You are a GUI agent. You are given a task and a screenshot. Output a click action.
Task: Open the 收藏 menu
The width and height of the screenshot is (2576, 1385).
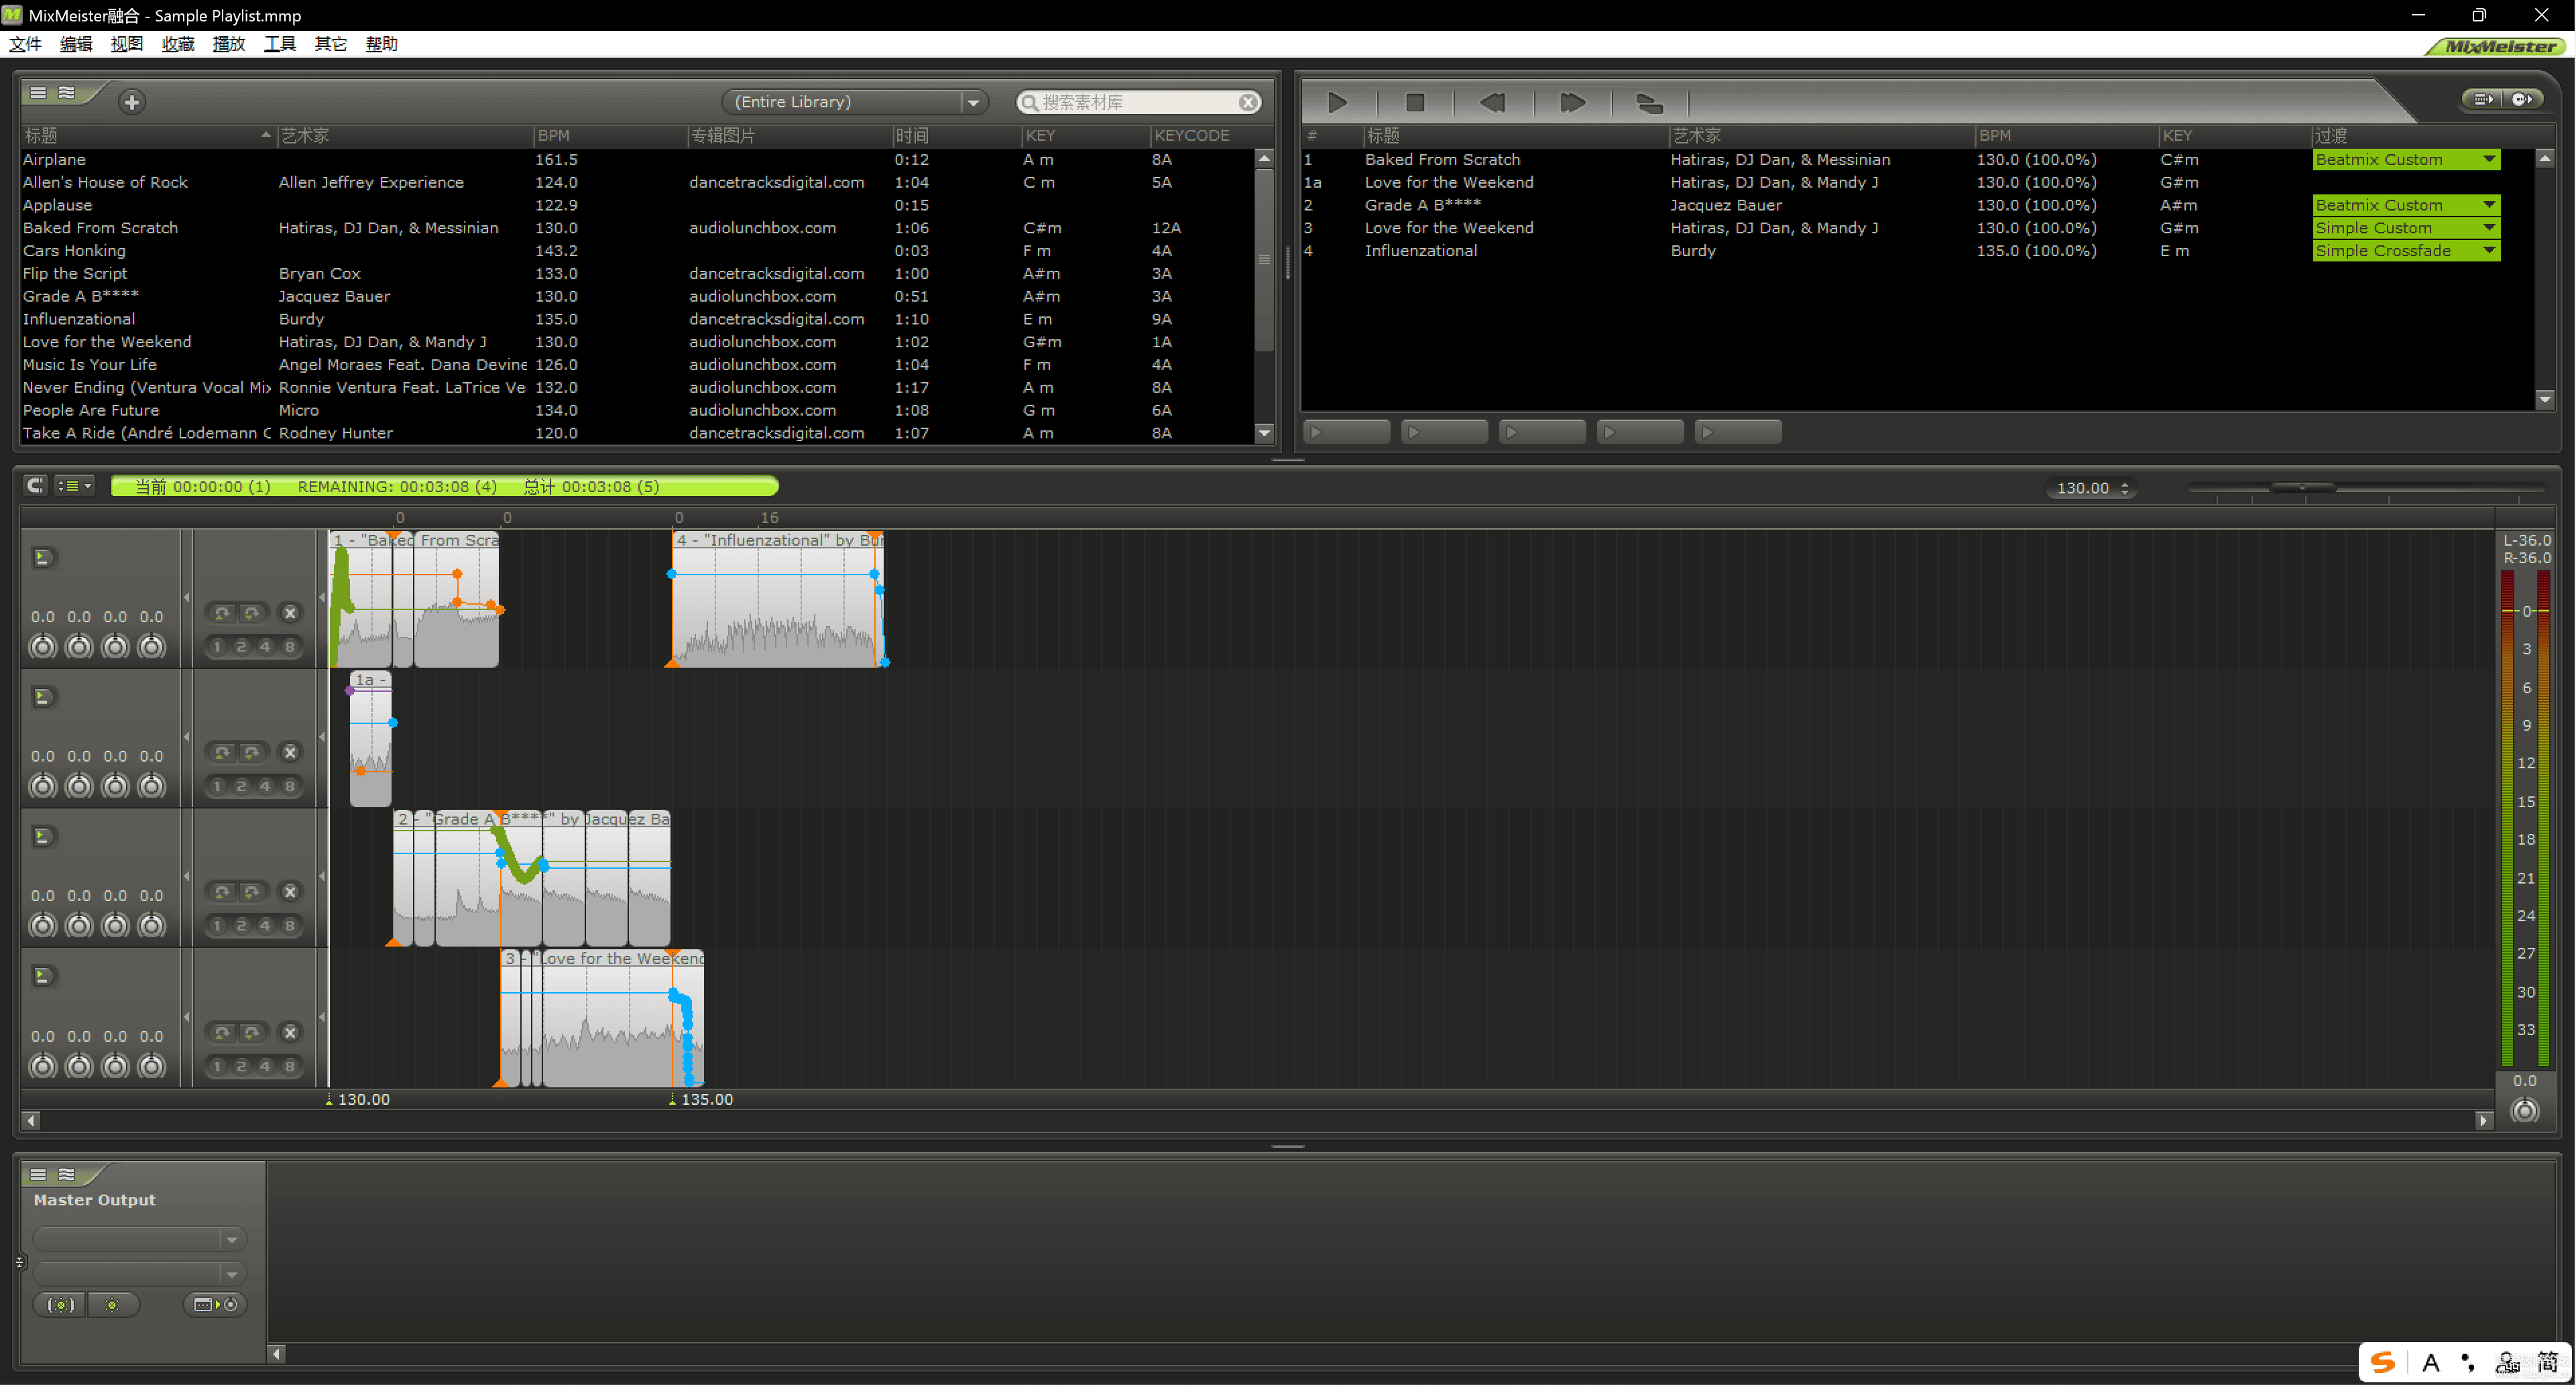tap(178, 44)
